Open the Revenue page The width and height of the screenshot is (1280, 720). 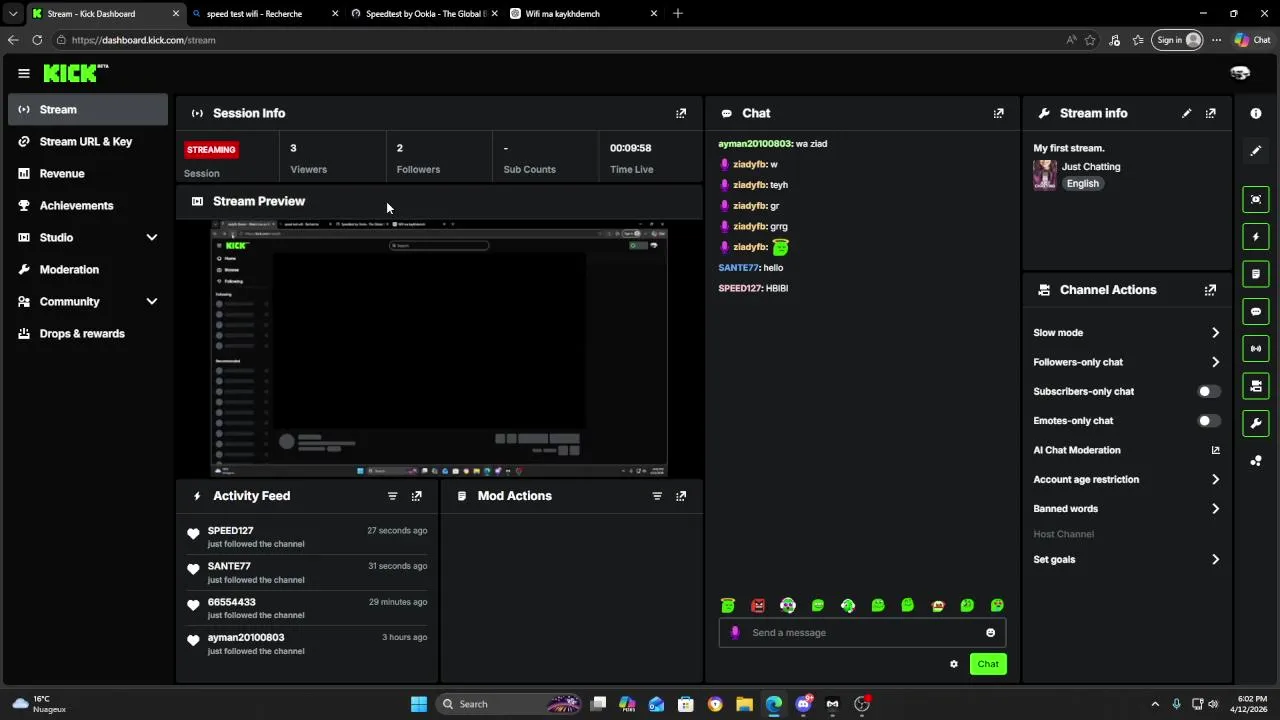pyautogui.click(x=88, y=173)
